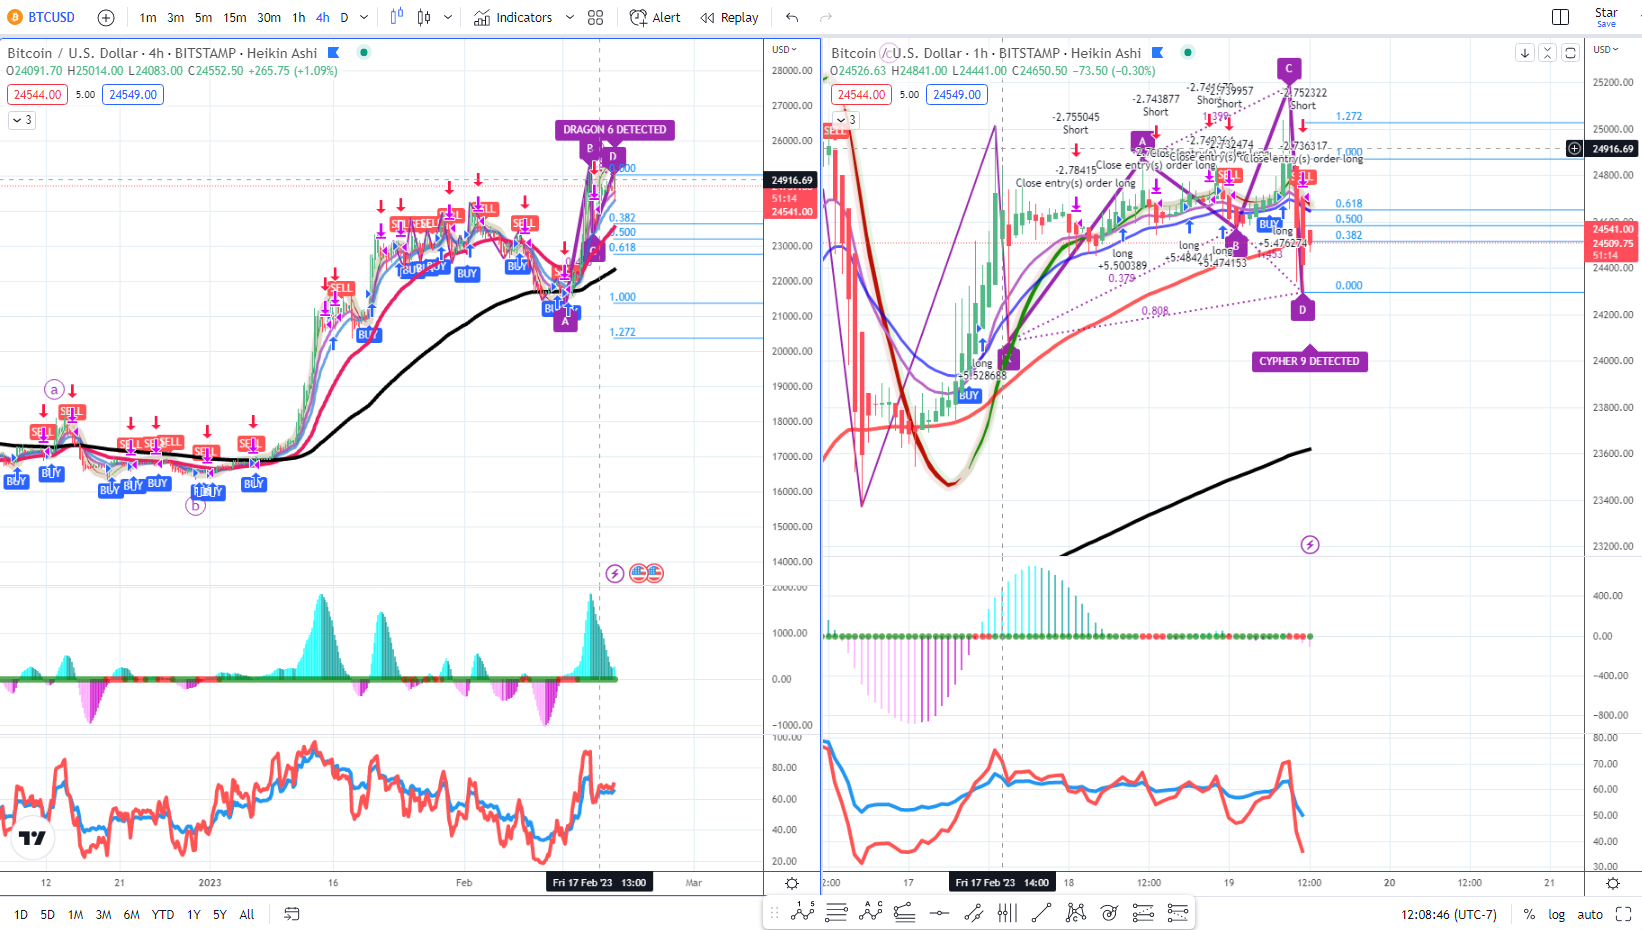
Task: Select the blue bar chart type icon
Action: tap(397, 17)
